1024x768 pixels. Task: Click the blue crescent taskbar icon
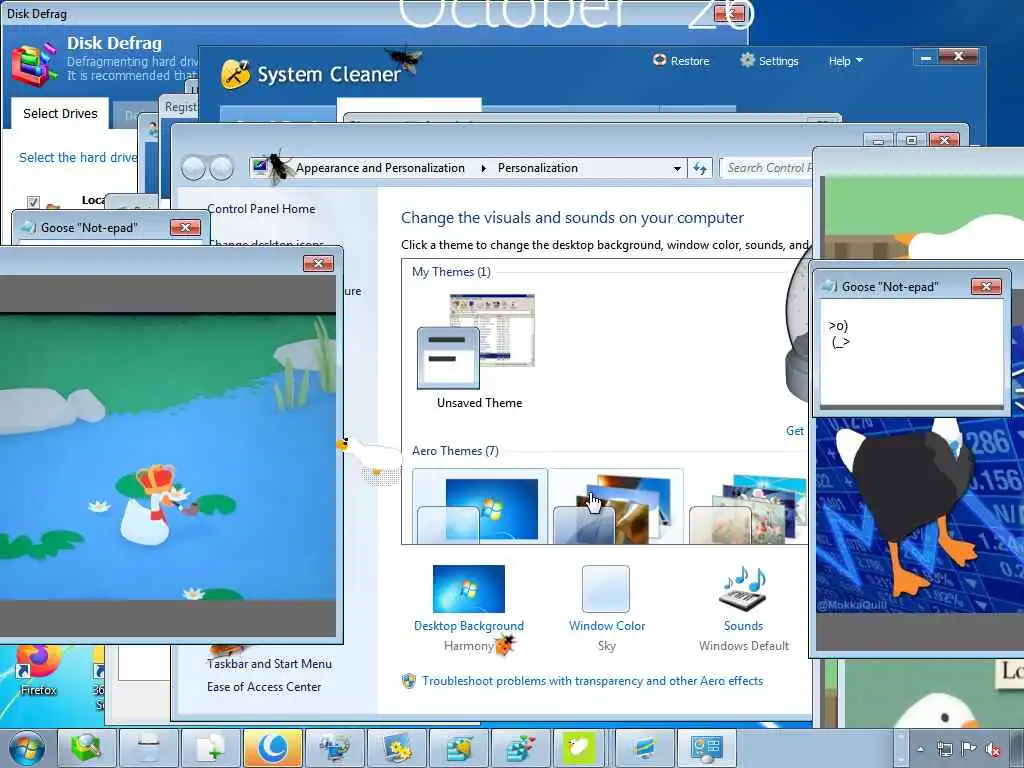pos(272,748)
